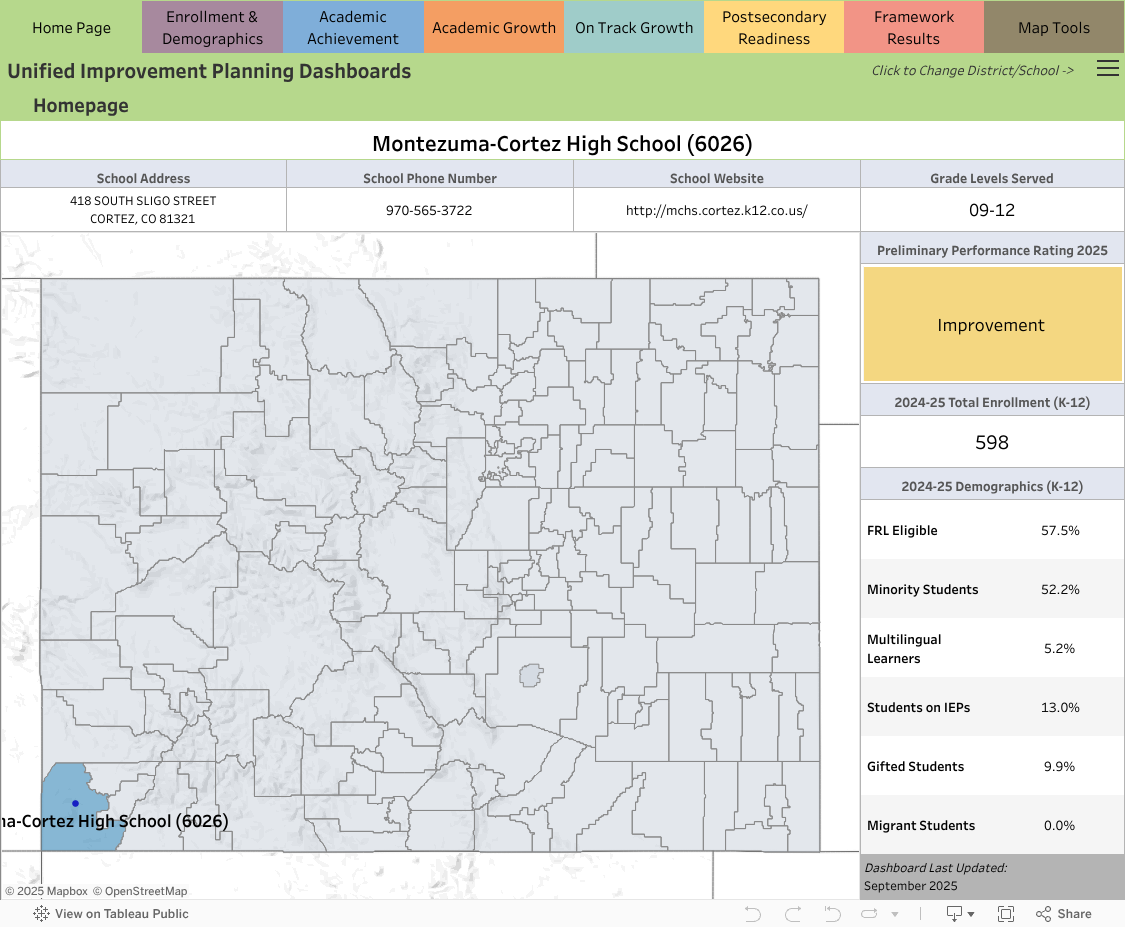Click the Share button label
The width and height of the screenshot is (1125, 927).
tap(1074, 913)
